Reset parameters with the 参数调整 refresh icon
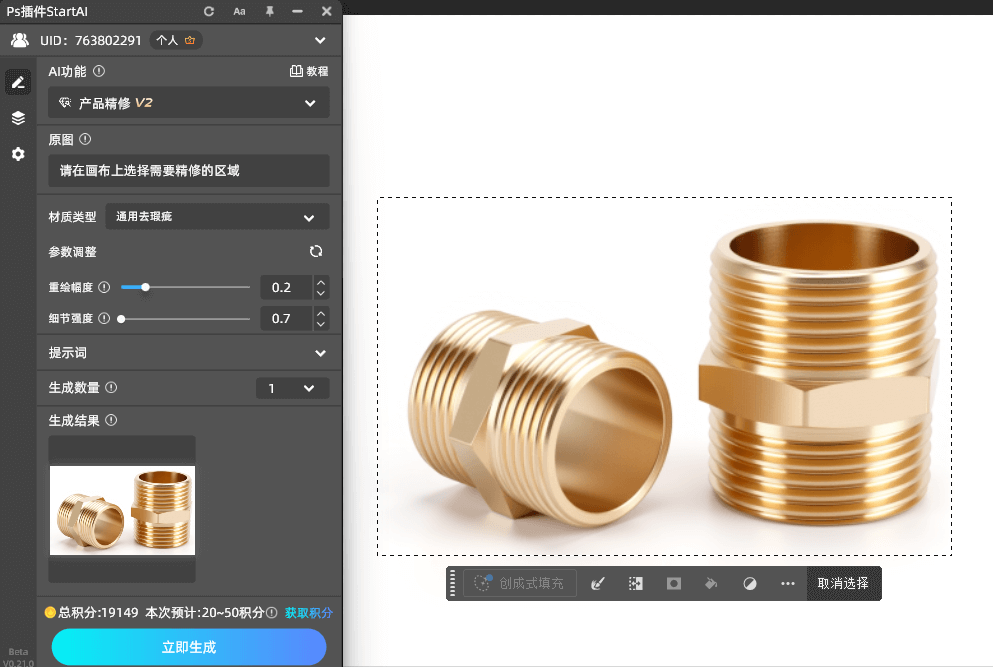Viewport: 993px width, 667px height. (x=316, y=252)
